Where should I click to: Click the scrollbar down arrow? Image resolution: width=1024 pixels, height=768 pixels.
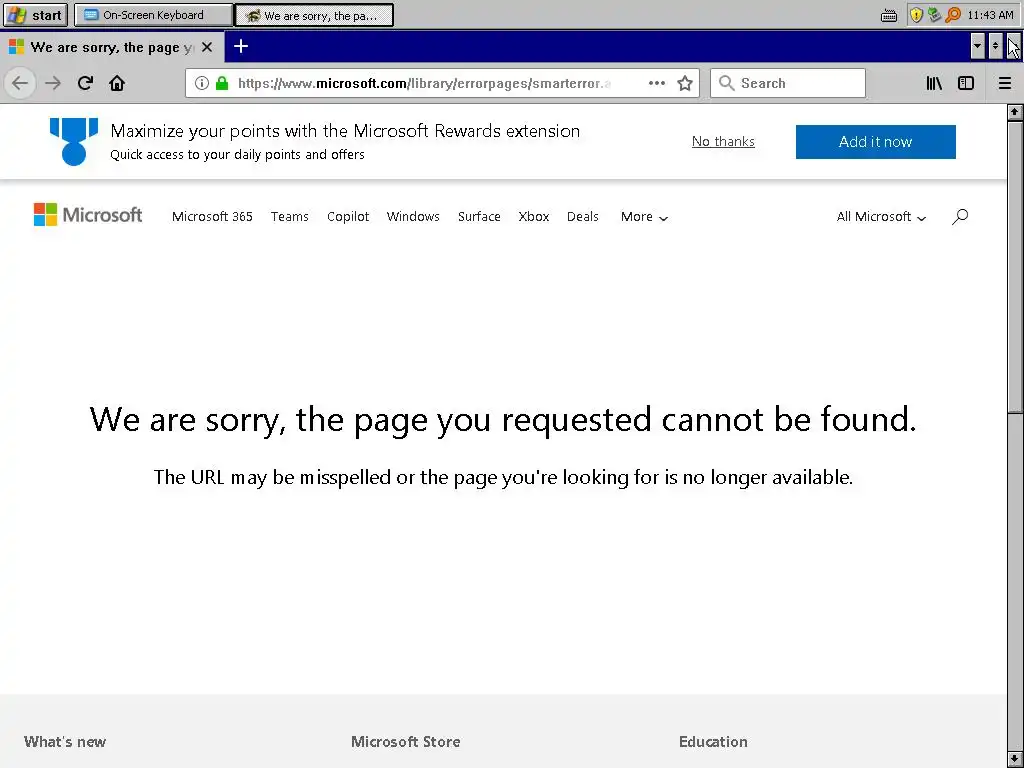[x=1014, y=759]
